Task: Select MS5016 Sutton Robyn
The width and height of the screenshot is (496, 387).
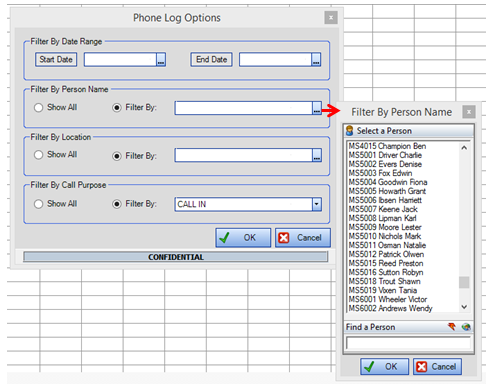Action: [x=386, y=272]
